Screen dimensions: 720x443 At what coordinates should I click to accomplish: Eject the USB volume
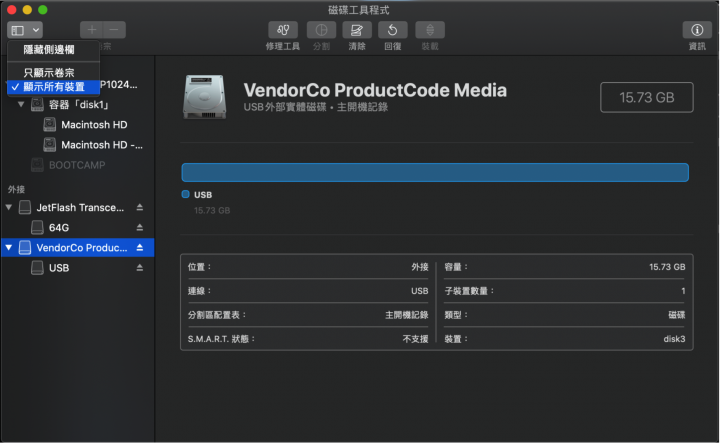coord(140,268)
